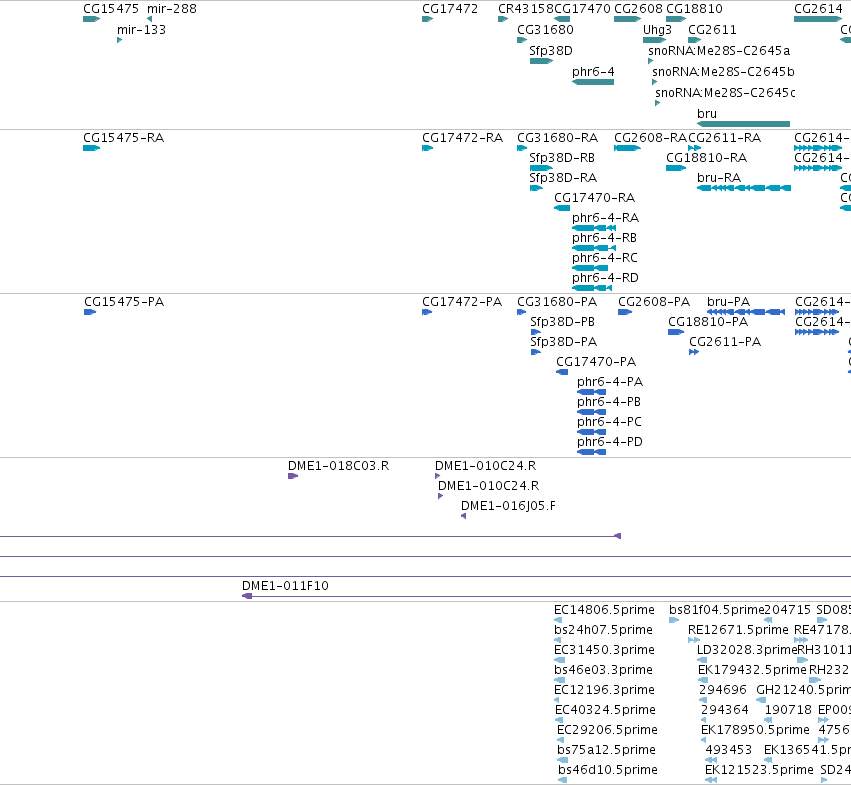
Task: Select protein CG2608-PA
Action: tap(625, 312)
